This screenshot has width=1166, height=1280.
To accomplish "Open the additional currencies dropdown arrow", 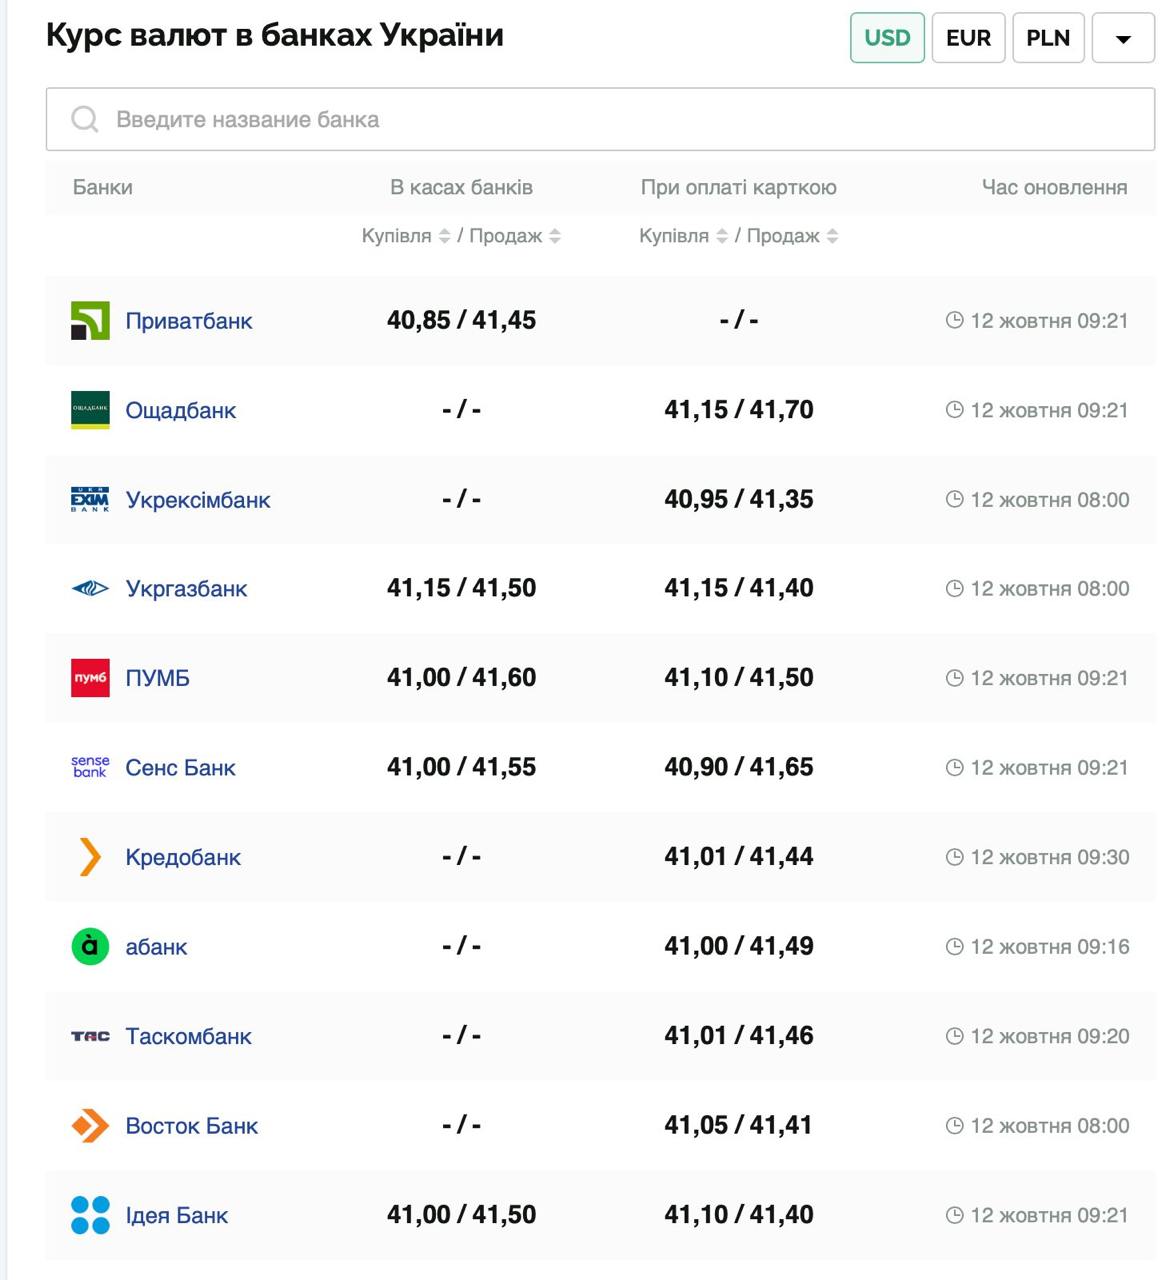I will (1123, 38).
